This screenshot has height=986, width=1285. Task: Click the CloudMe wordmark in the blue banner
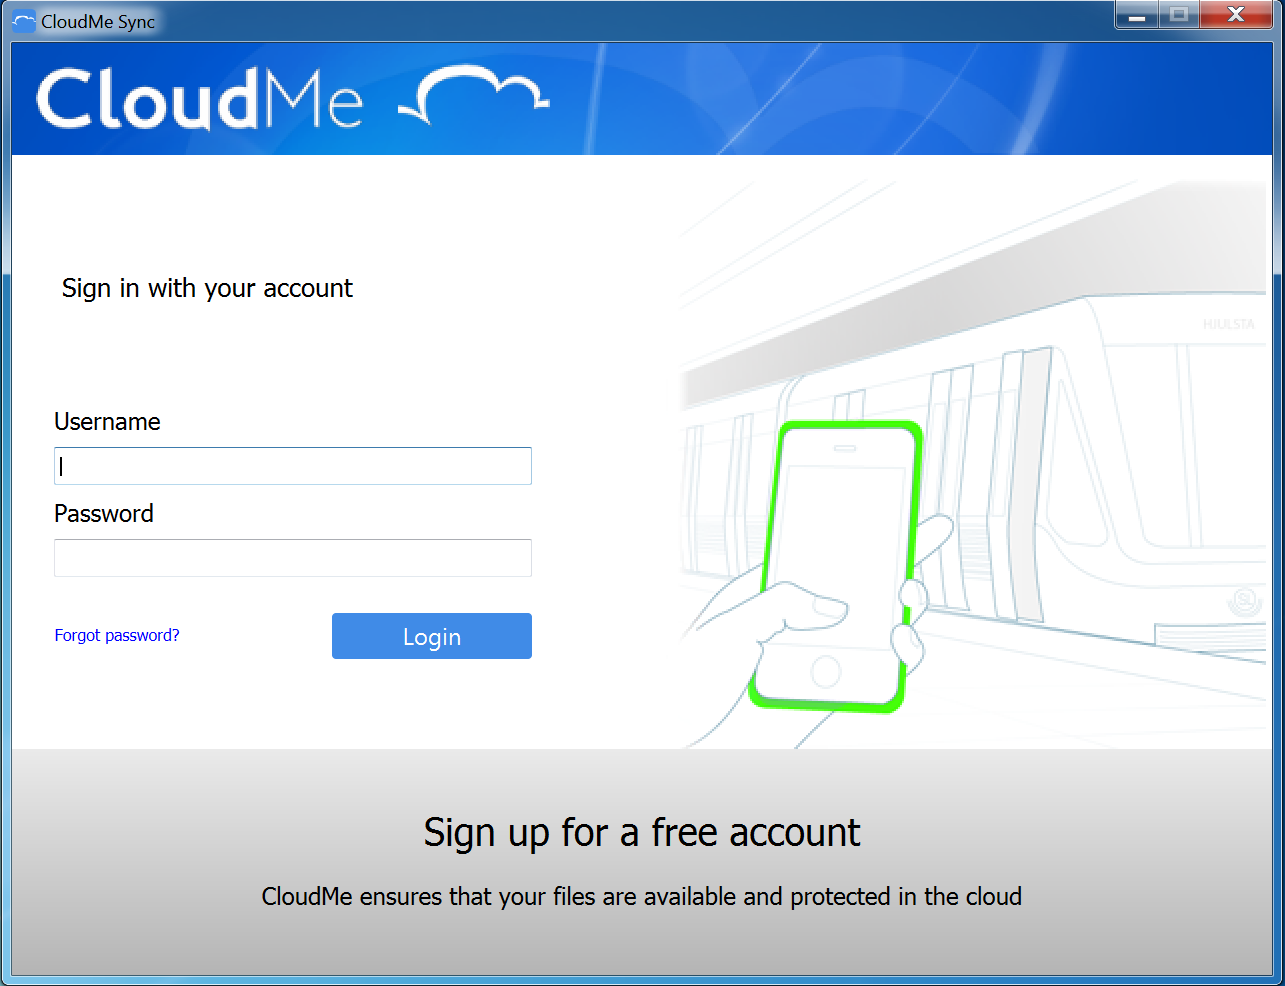[199, 99]
